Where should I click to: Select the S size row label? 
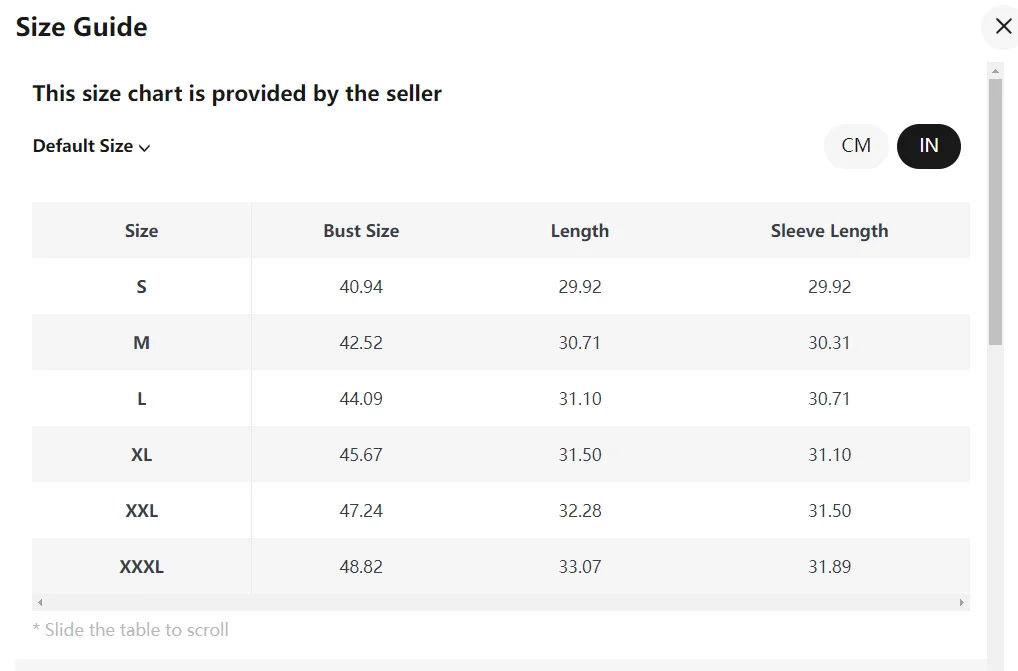(141, 287)
